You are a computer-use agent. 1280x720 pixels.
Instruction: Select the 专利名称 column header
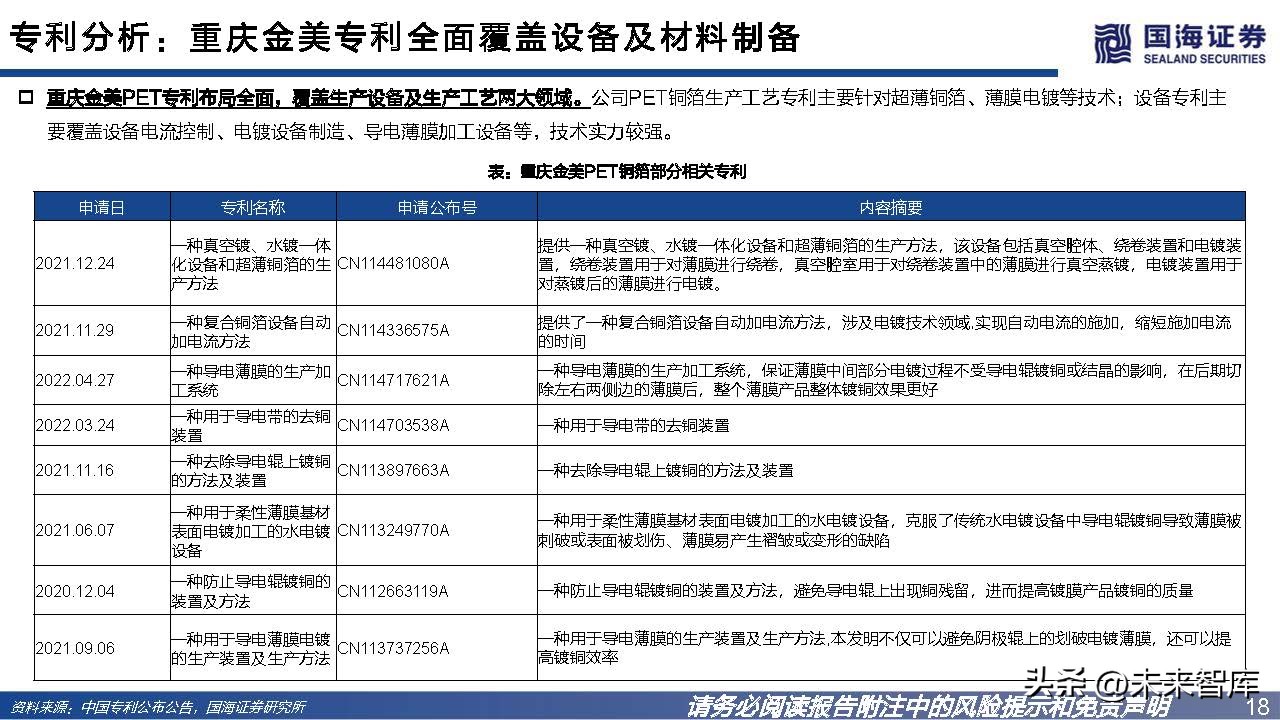point(252,206)
